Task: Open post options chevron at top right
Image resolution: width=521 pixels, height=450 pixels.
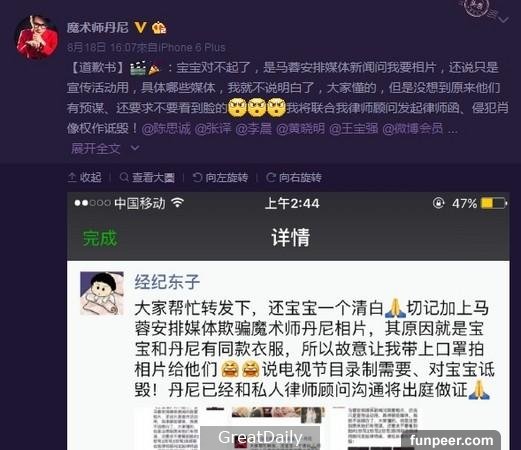Action: [x=503, y=20]
